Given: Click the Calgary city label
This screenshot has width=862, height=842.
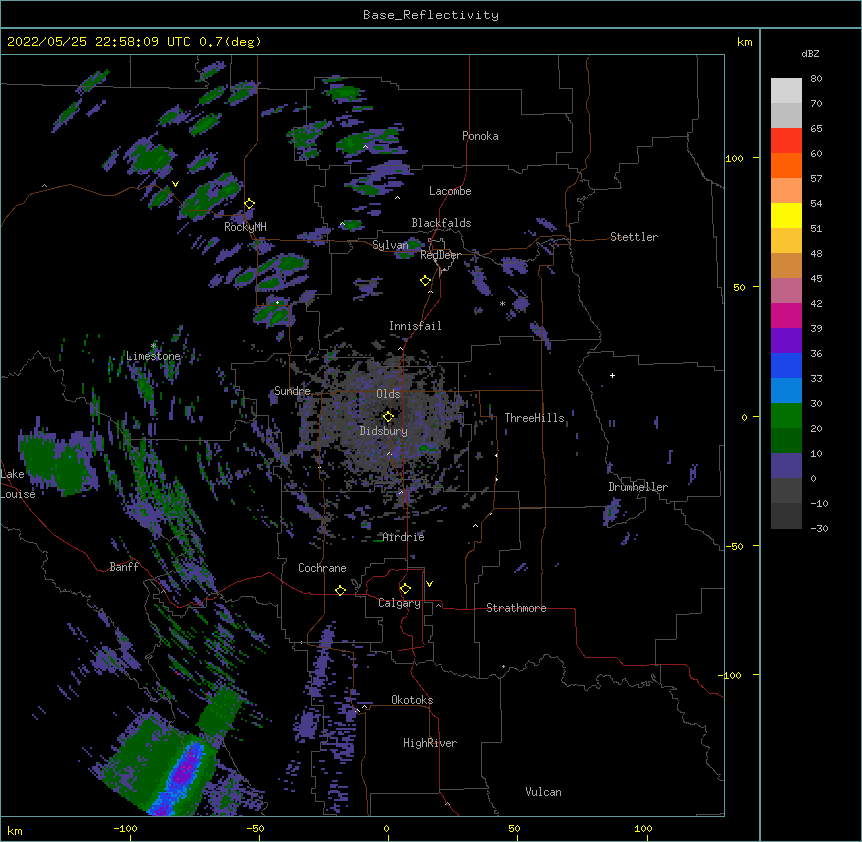Looking at the screenshot, I should (399, 603).
